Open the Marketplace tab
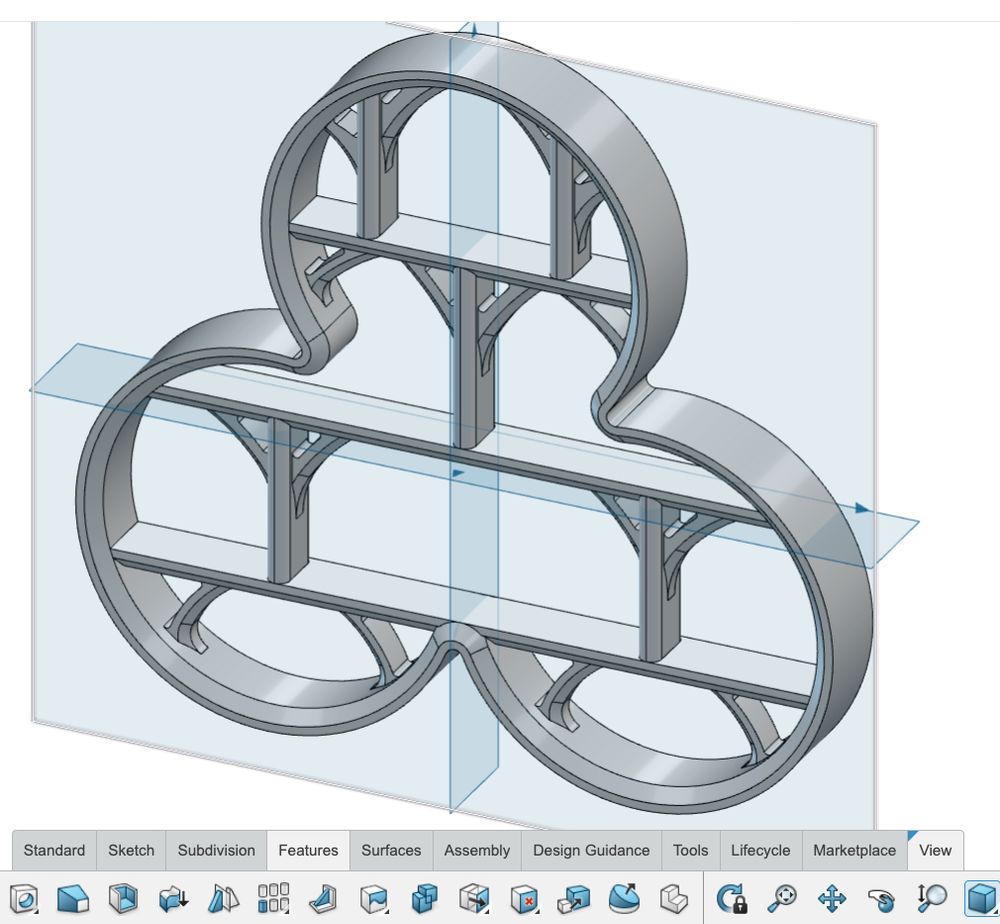 pos(855,850)
